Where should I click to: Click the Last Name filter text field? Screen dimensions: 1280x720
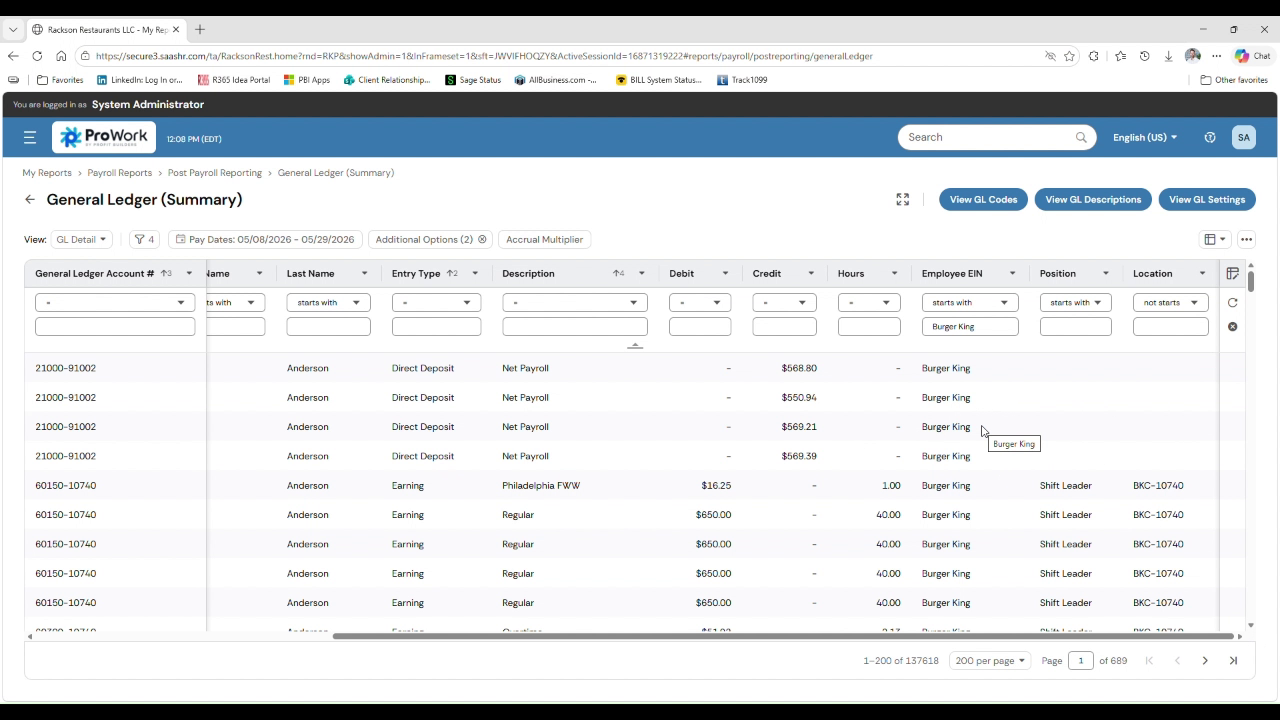click(328, 326)
